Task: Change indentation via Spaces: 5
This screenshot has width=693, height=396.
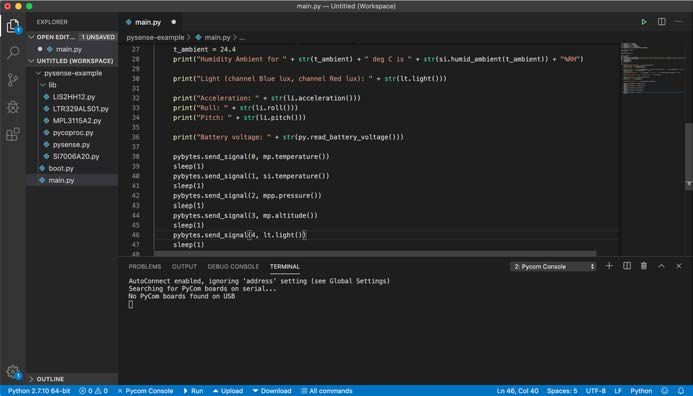Action: tap(562, 391)
